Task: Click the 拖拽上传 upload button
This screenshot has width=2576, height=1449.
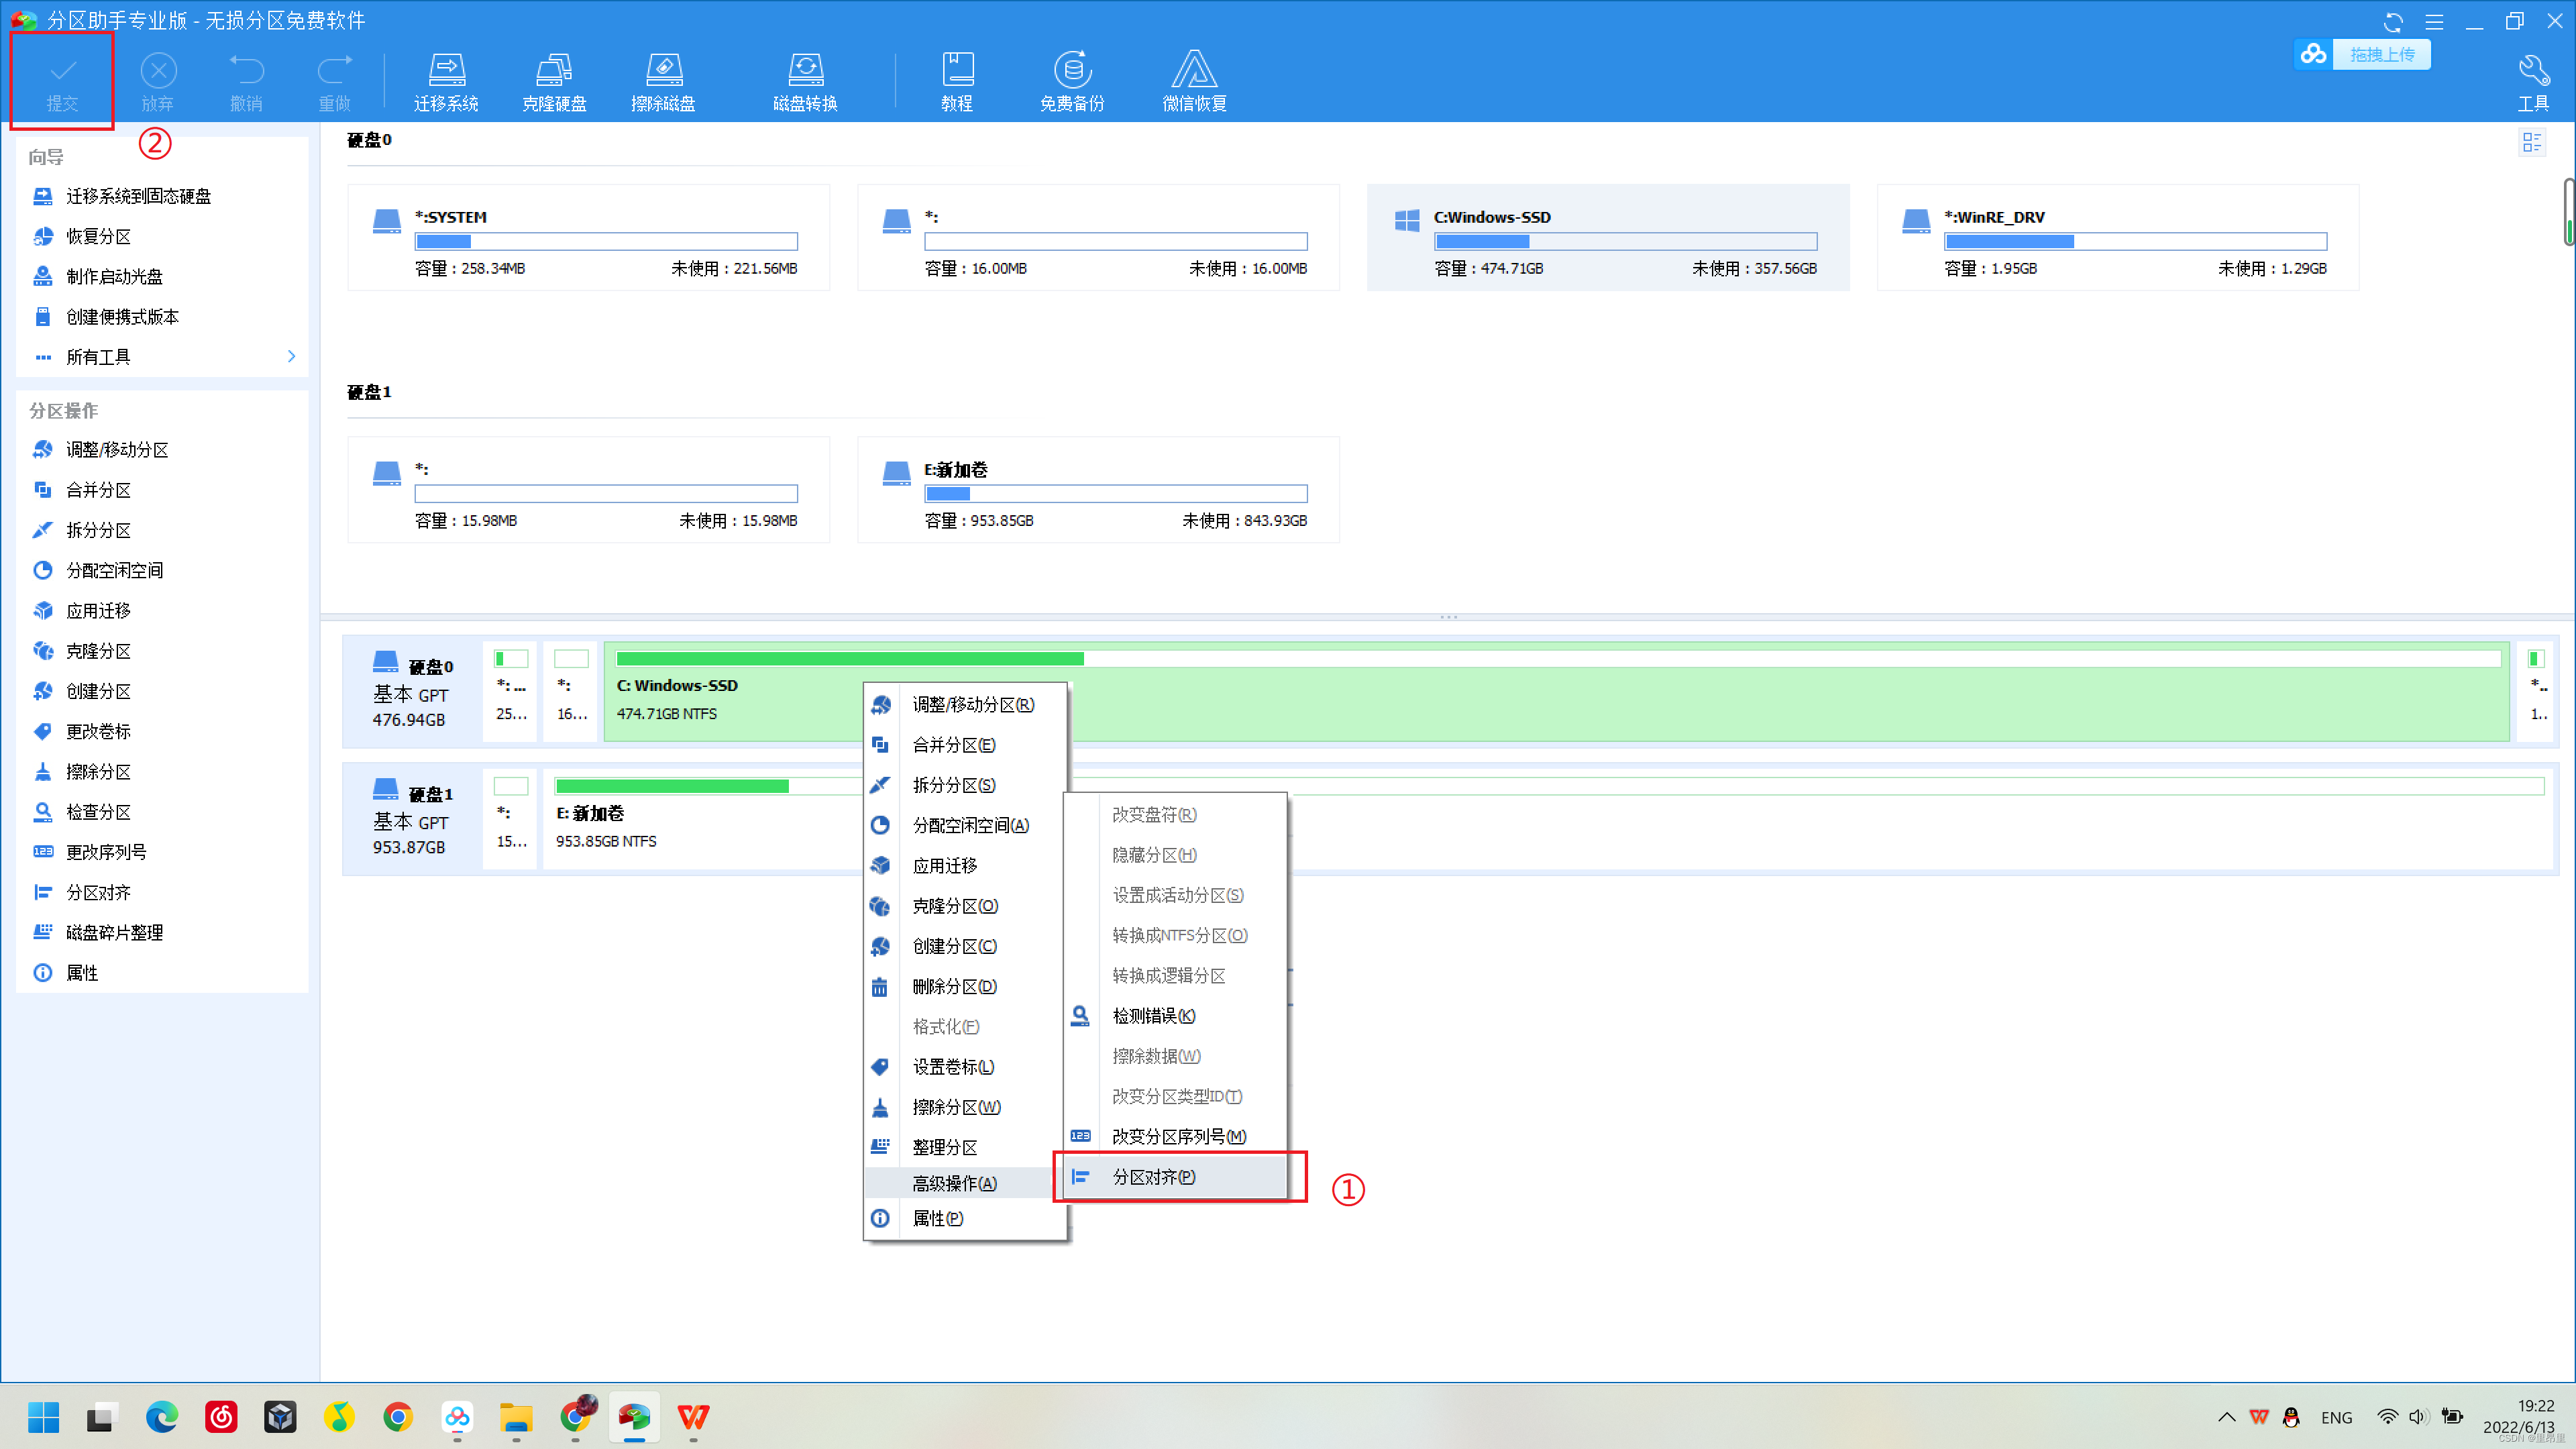Action: 2381,55
